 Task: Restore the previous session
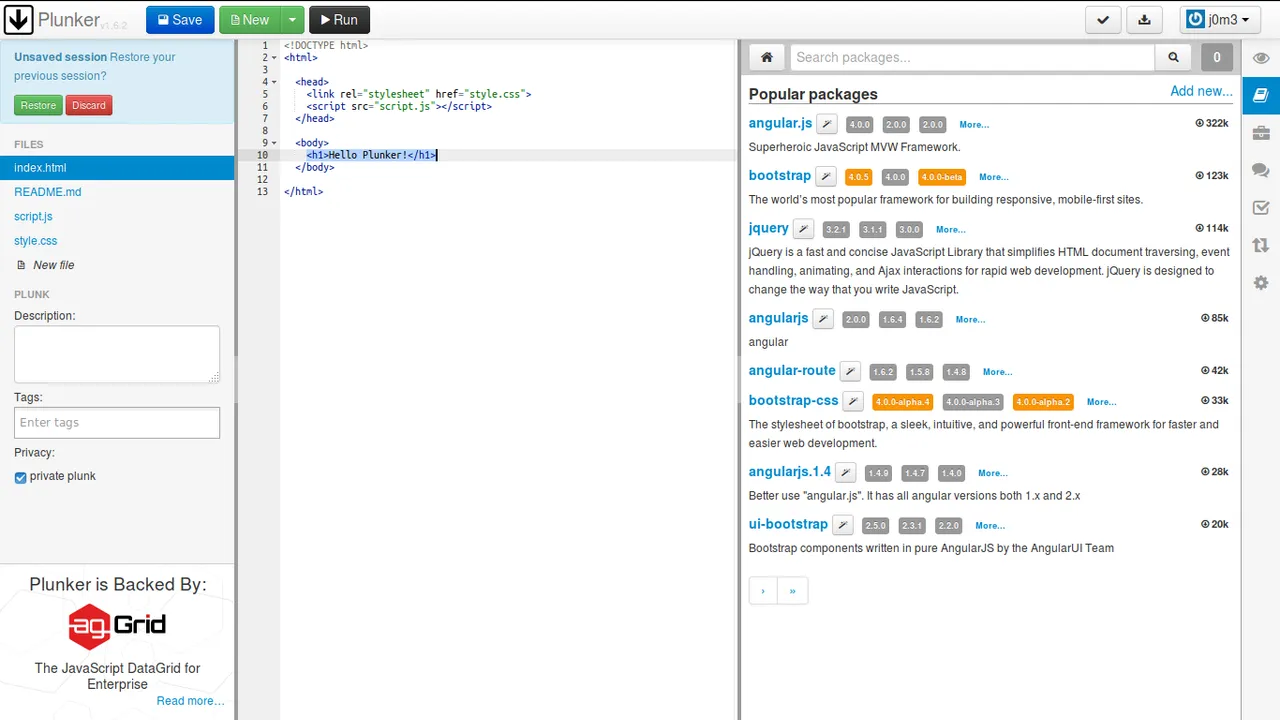pos(38,105)
